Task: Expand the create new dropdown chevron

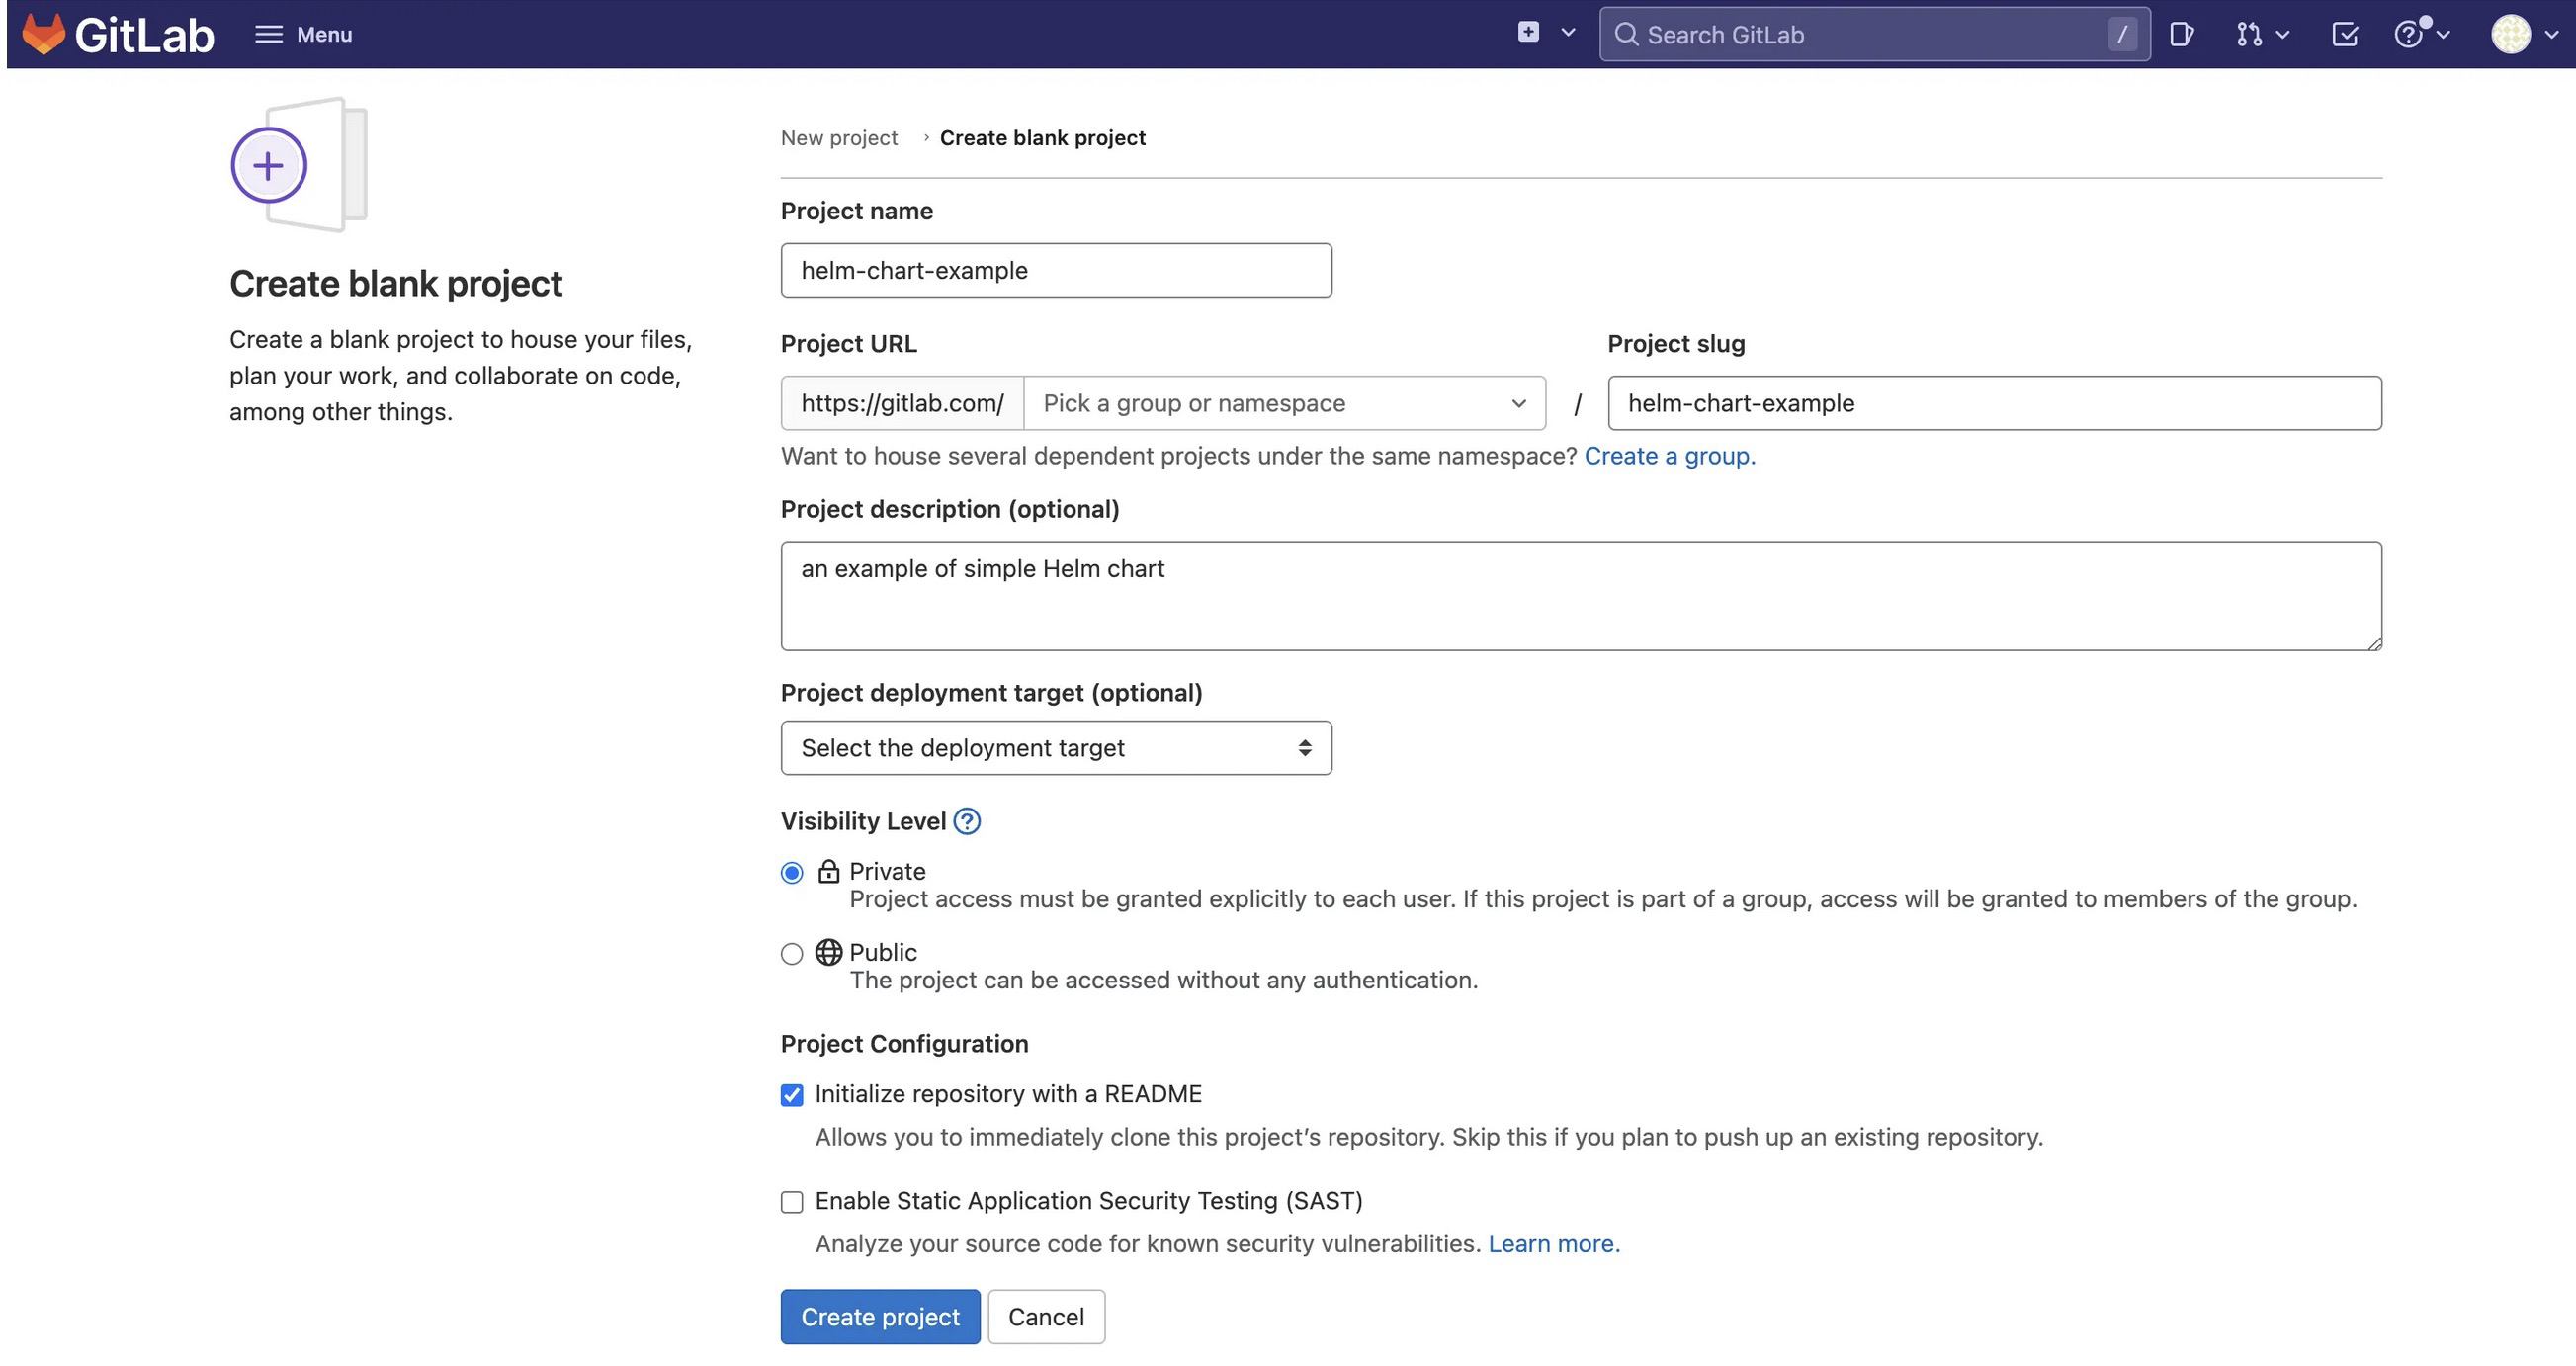Action: pos(1568,33)
